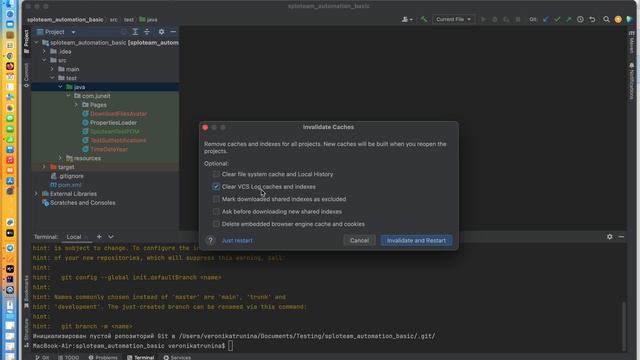Switch to the Local terminal tab

[x=74, y=237]
